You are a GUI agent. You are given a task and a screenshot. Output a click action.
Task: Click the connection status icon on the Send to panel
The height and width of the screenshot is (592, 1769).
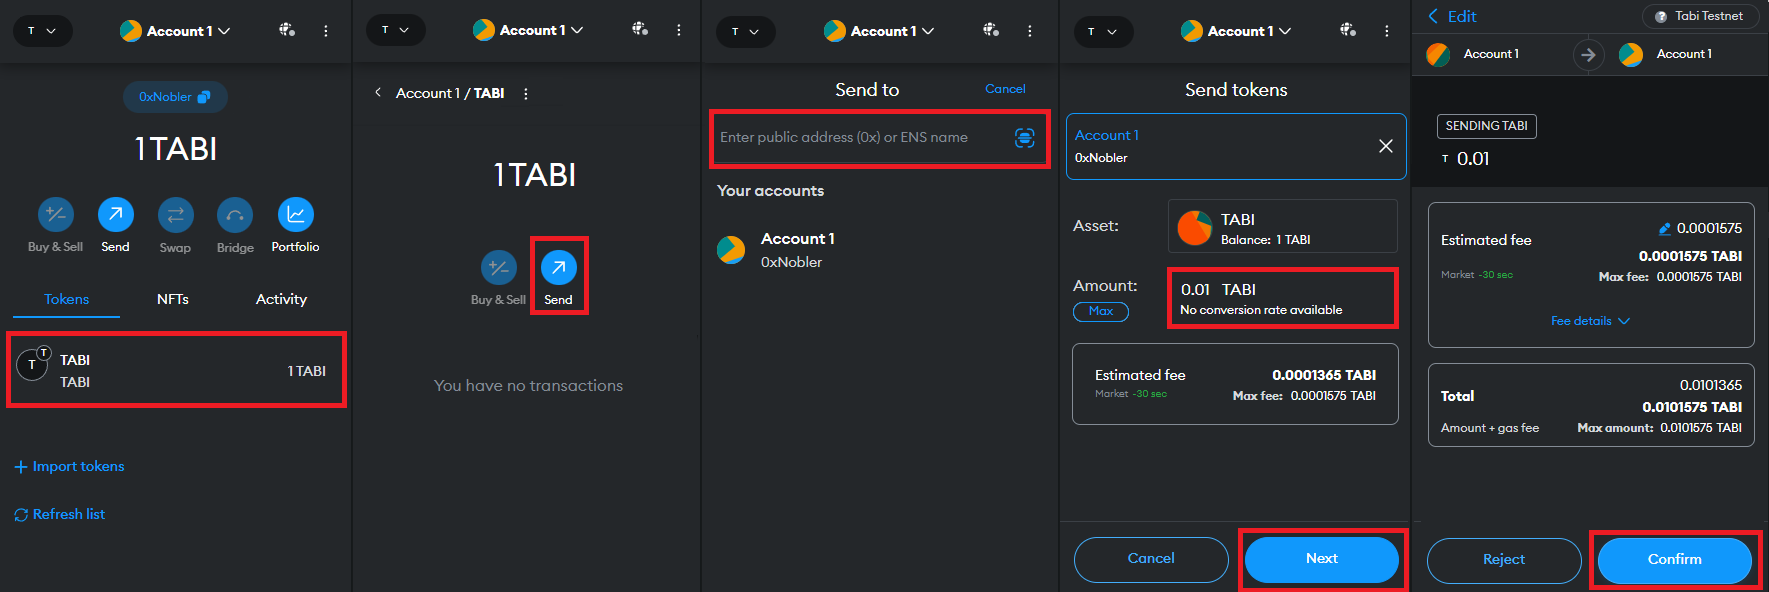click(991, 30)
